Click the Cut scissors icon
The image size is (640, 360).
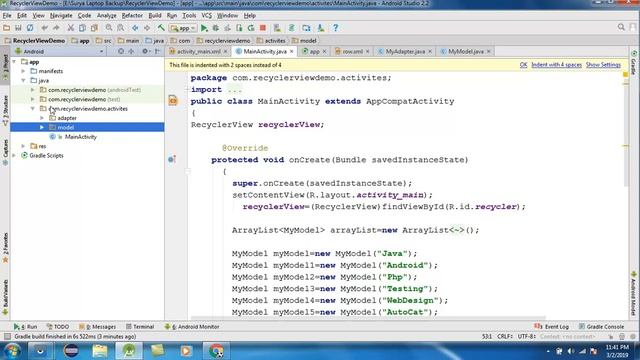point(71,28)
